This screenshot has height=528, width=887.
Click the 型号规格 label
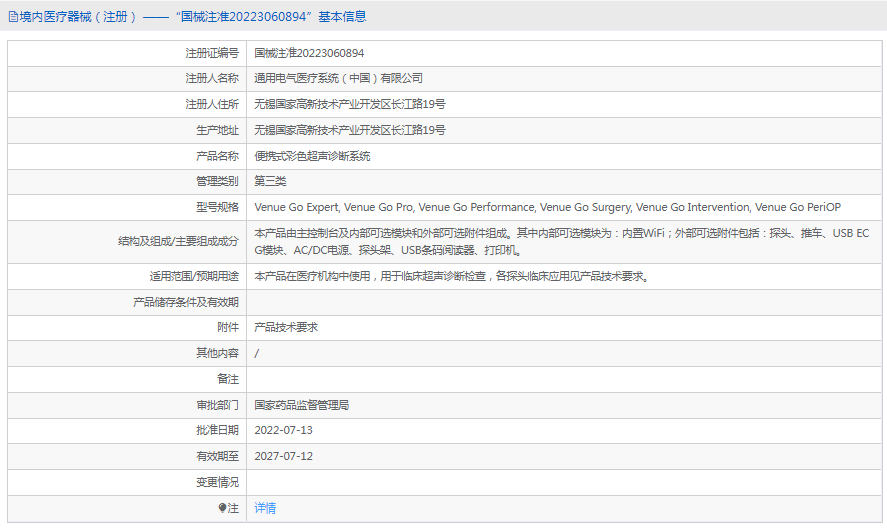click(x=217, y=207)
